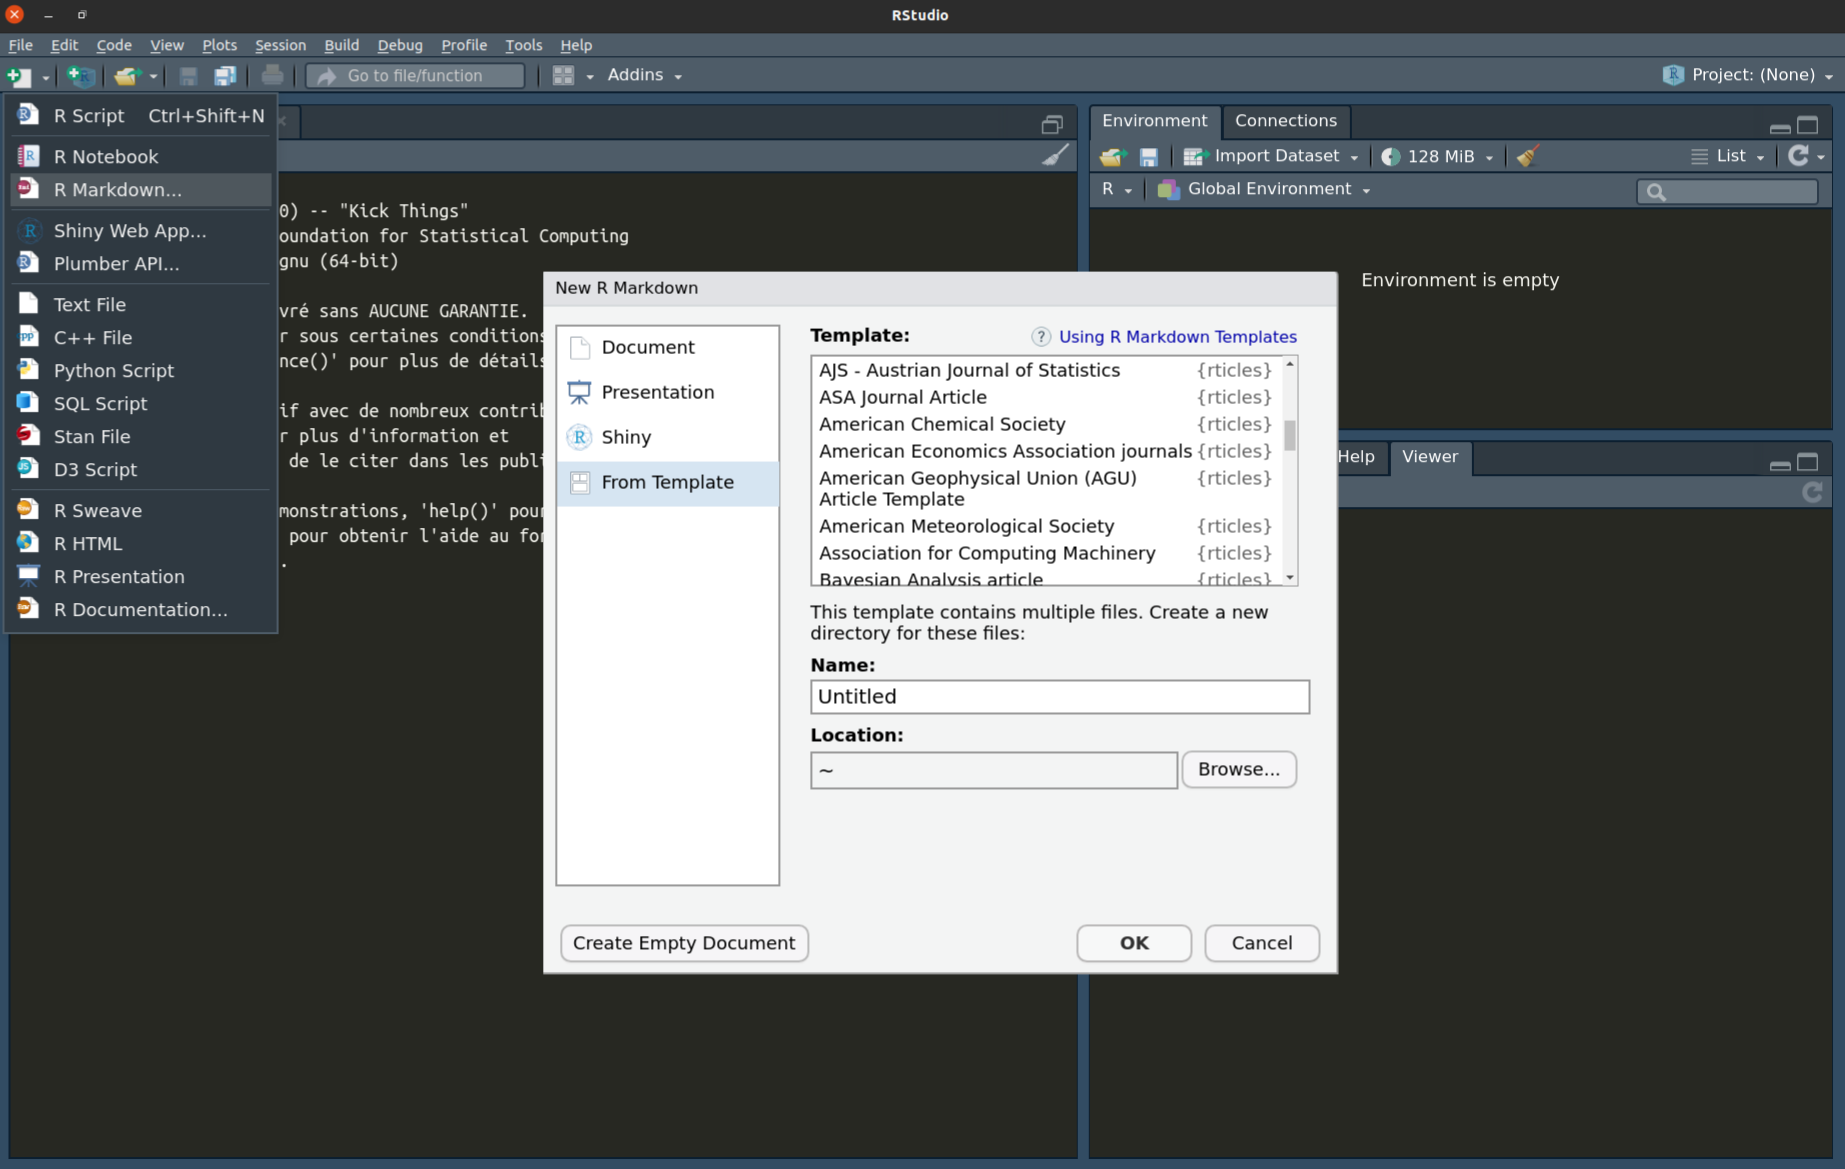Select American Chemical Society template
The width and height of the screenshot is (1845, 1169).
click(x=1045, y=424)
